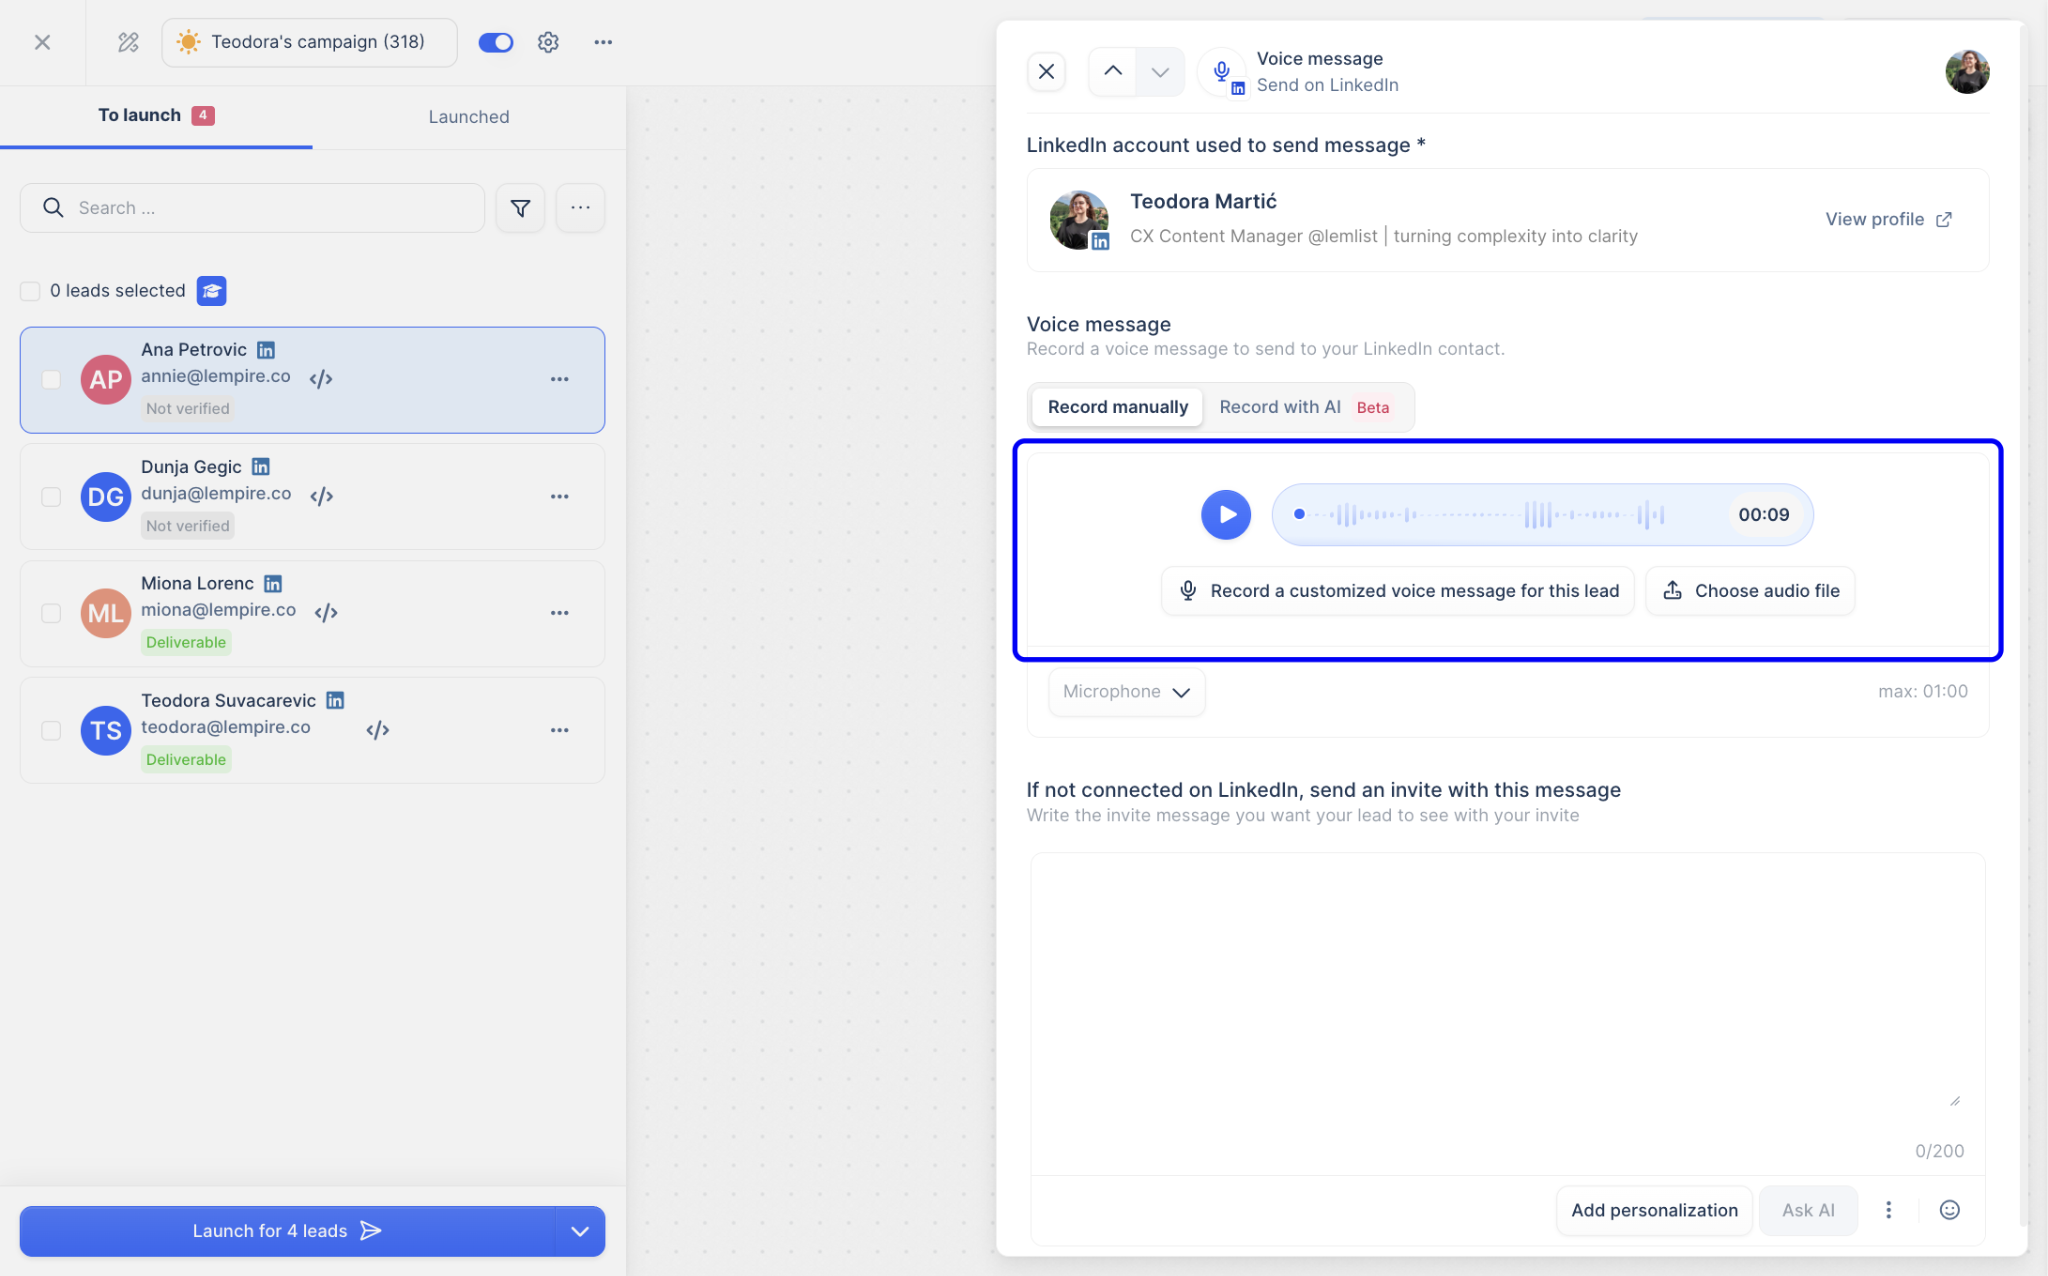Click the Deliverable badge under Teodora Suvacarevic

[186, 760]
